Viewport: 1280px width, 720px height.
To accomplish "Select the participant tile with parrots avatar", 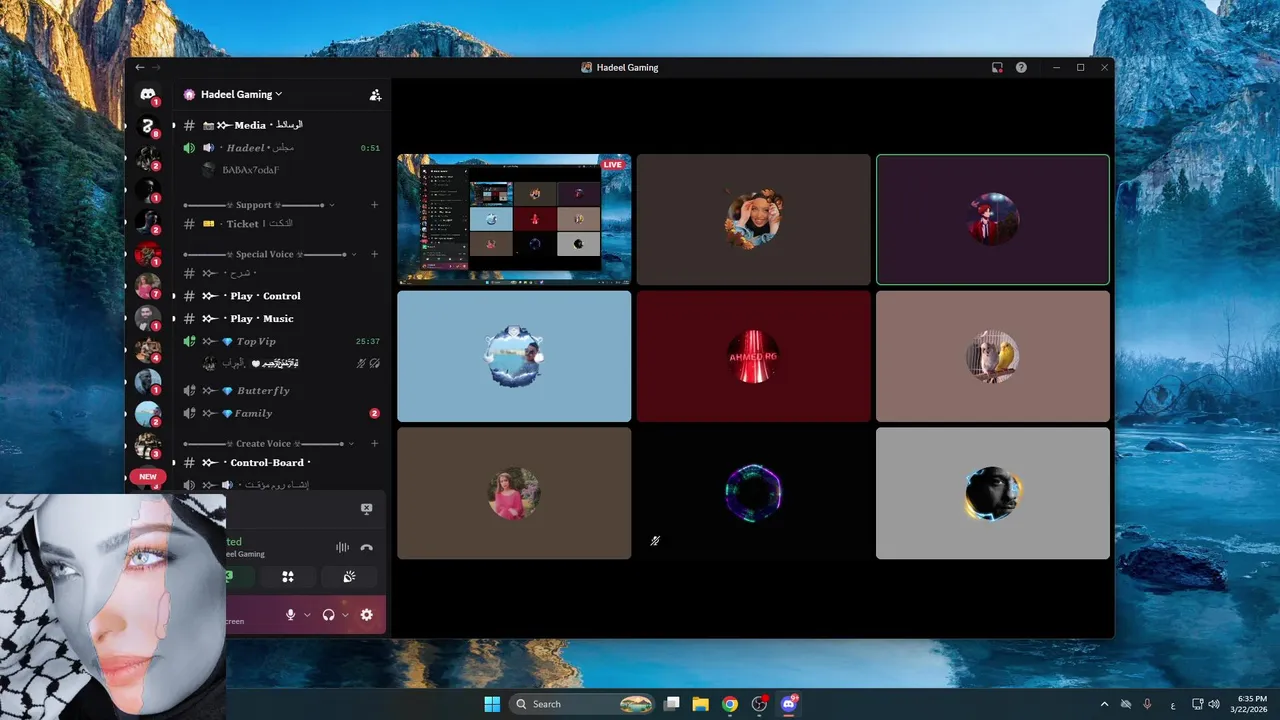I will (x=993, y=356).
